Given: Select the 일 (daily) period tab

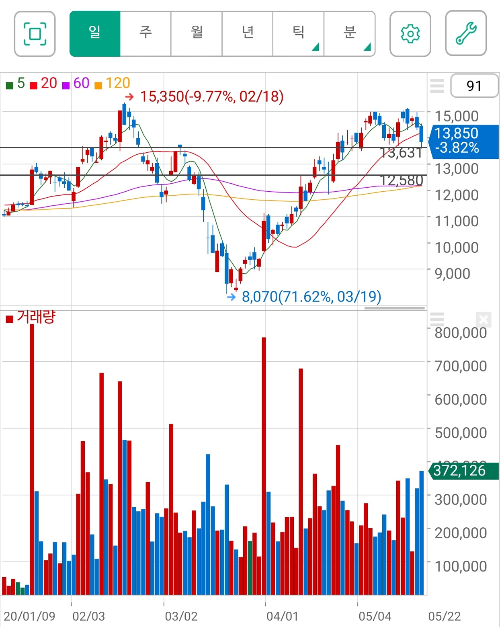Looking at the screenshot, I should 95,34.
